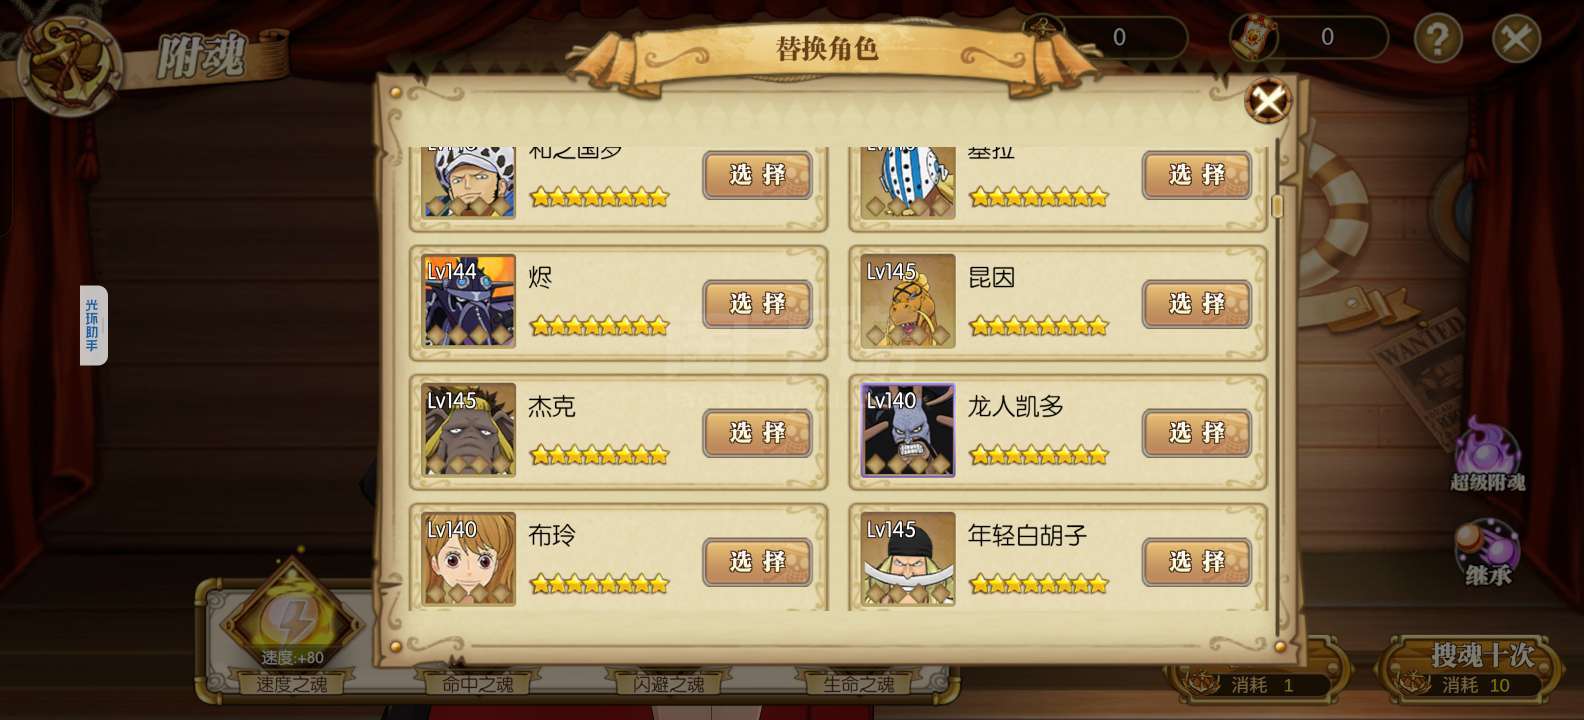
Task: Close the 替换角色 dialog with X
Action: click(1268, 101)
